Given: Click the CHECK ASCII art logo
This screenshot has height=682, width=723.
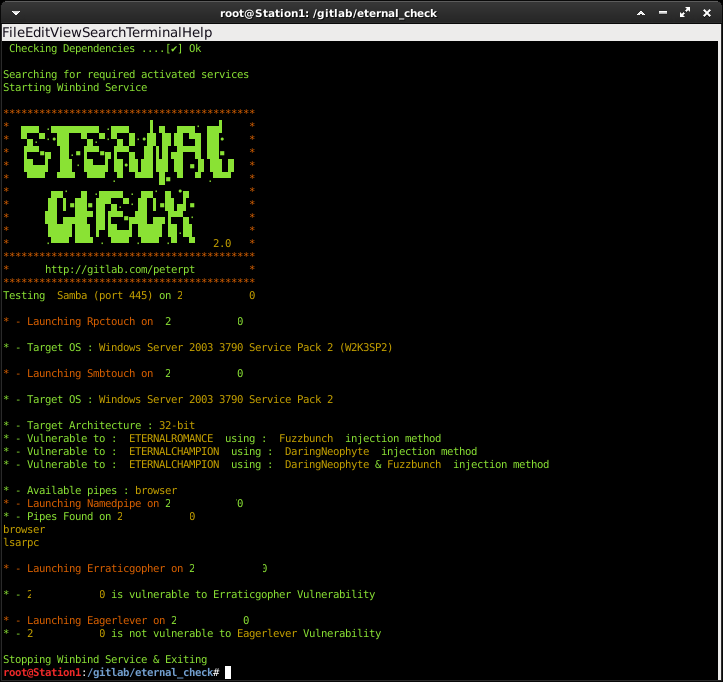Looking at the screenshot, I should coord(120,217).
